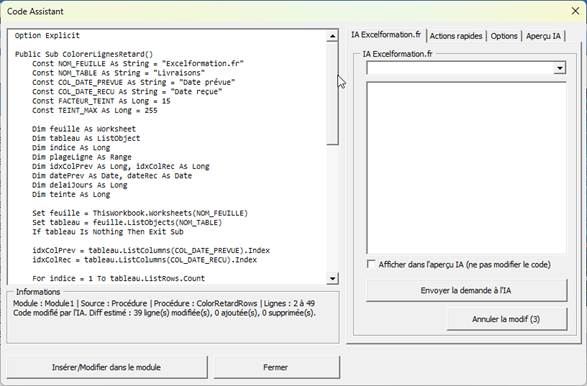The width and height of the screenshot is (587, 386).
Task: Click the 'Const NOM_FEUILLE As String' line
Action: (138, 64)
